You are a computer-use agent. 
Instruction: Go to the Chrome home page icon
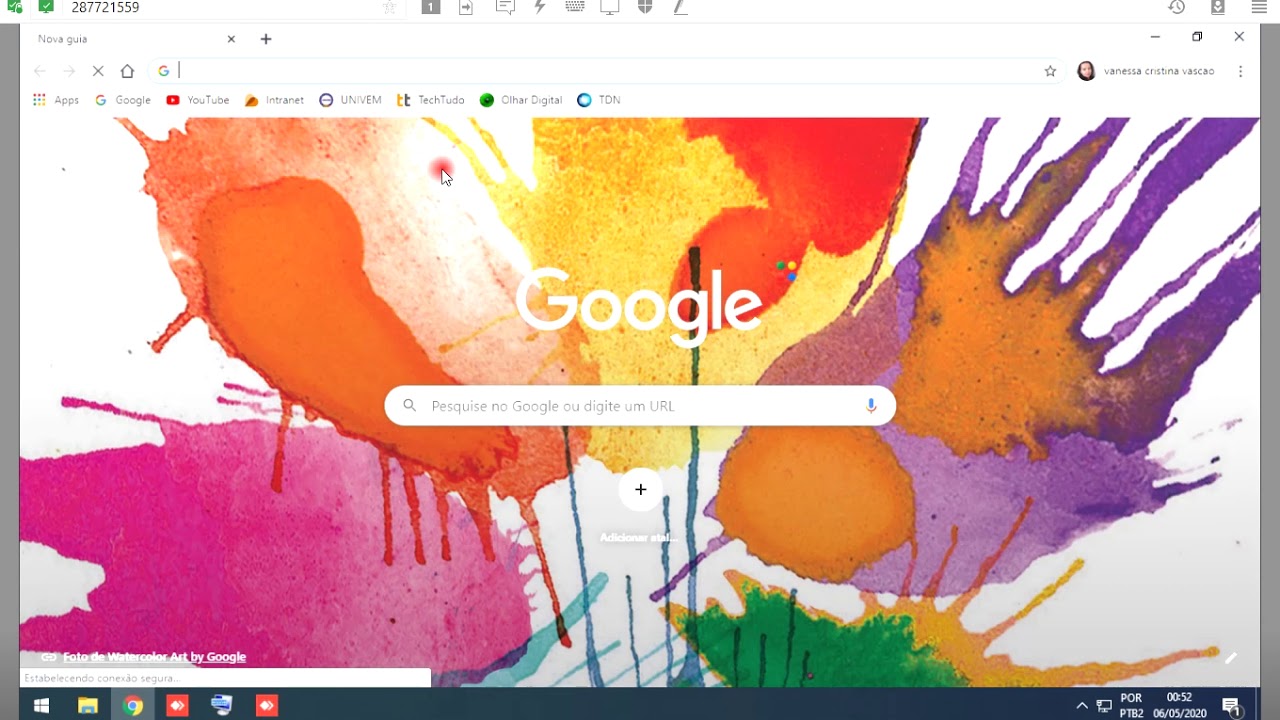(x=127, y=71)
